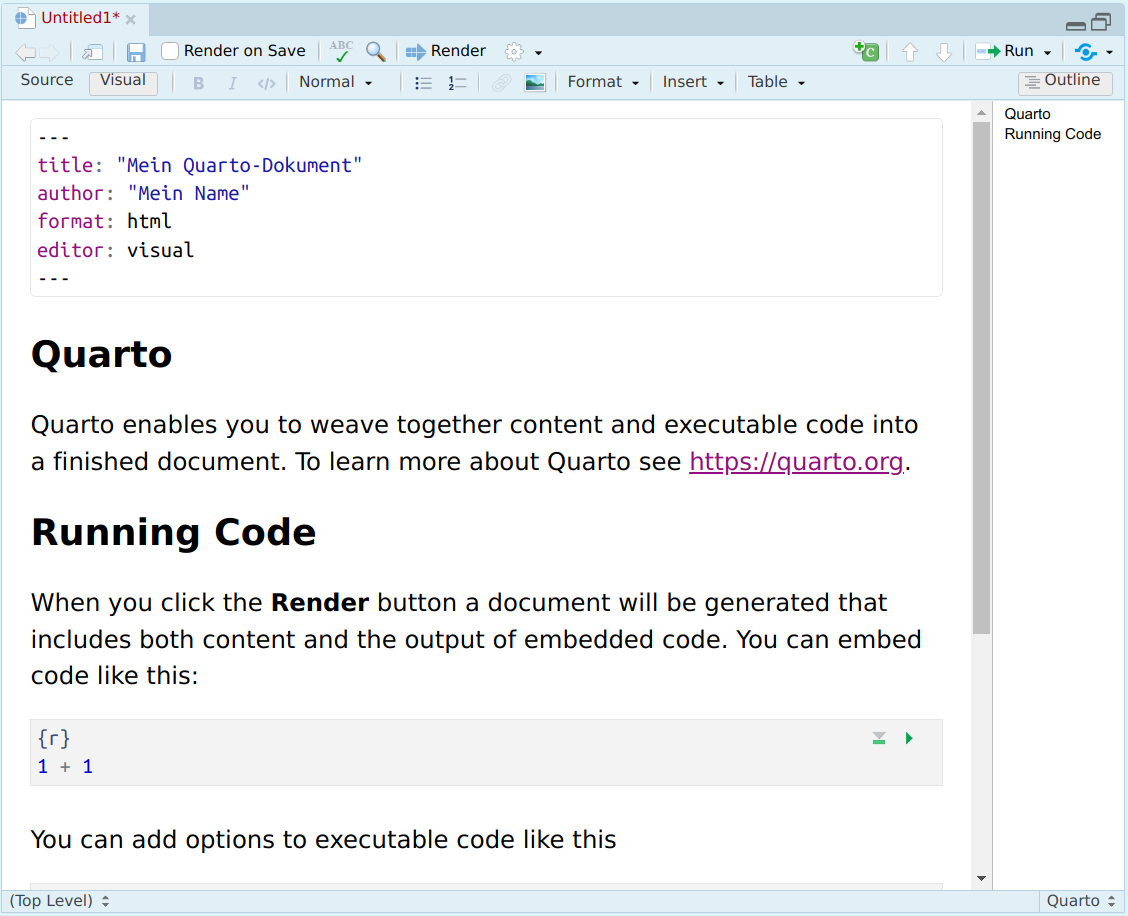This screenshot has height=916, width=1128.
Task: Toggle the Outline pane
Action: (1065, 81)
